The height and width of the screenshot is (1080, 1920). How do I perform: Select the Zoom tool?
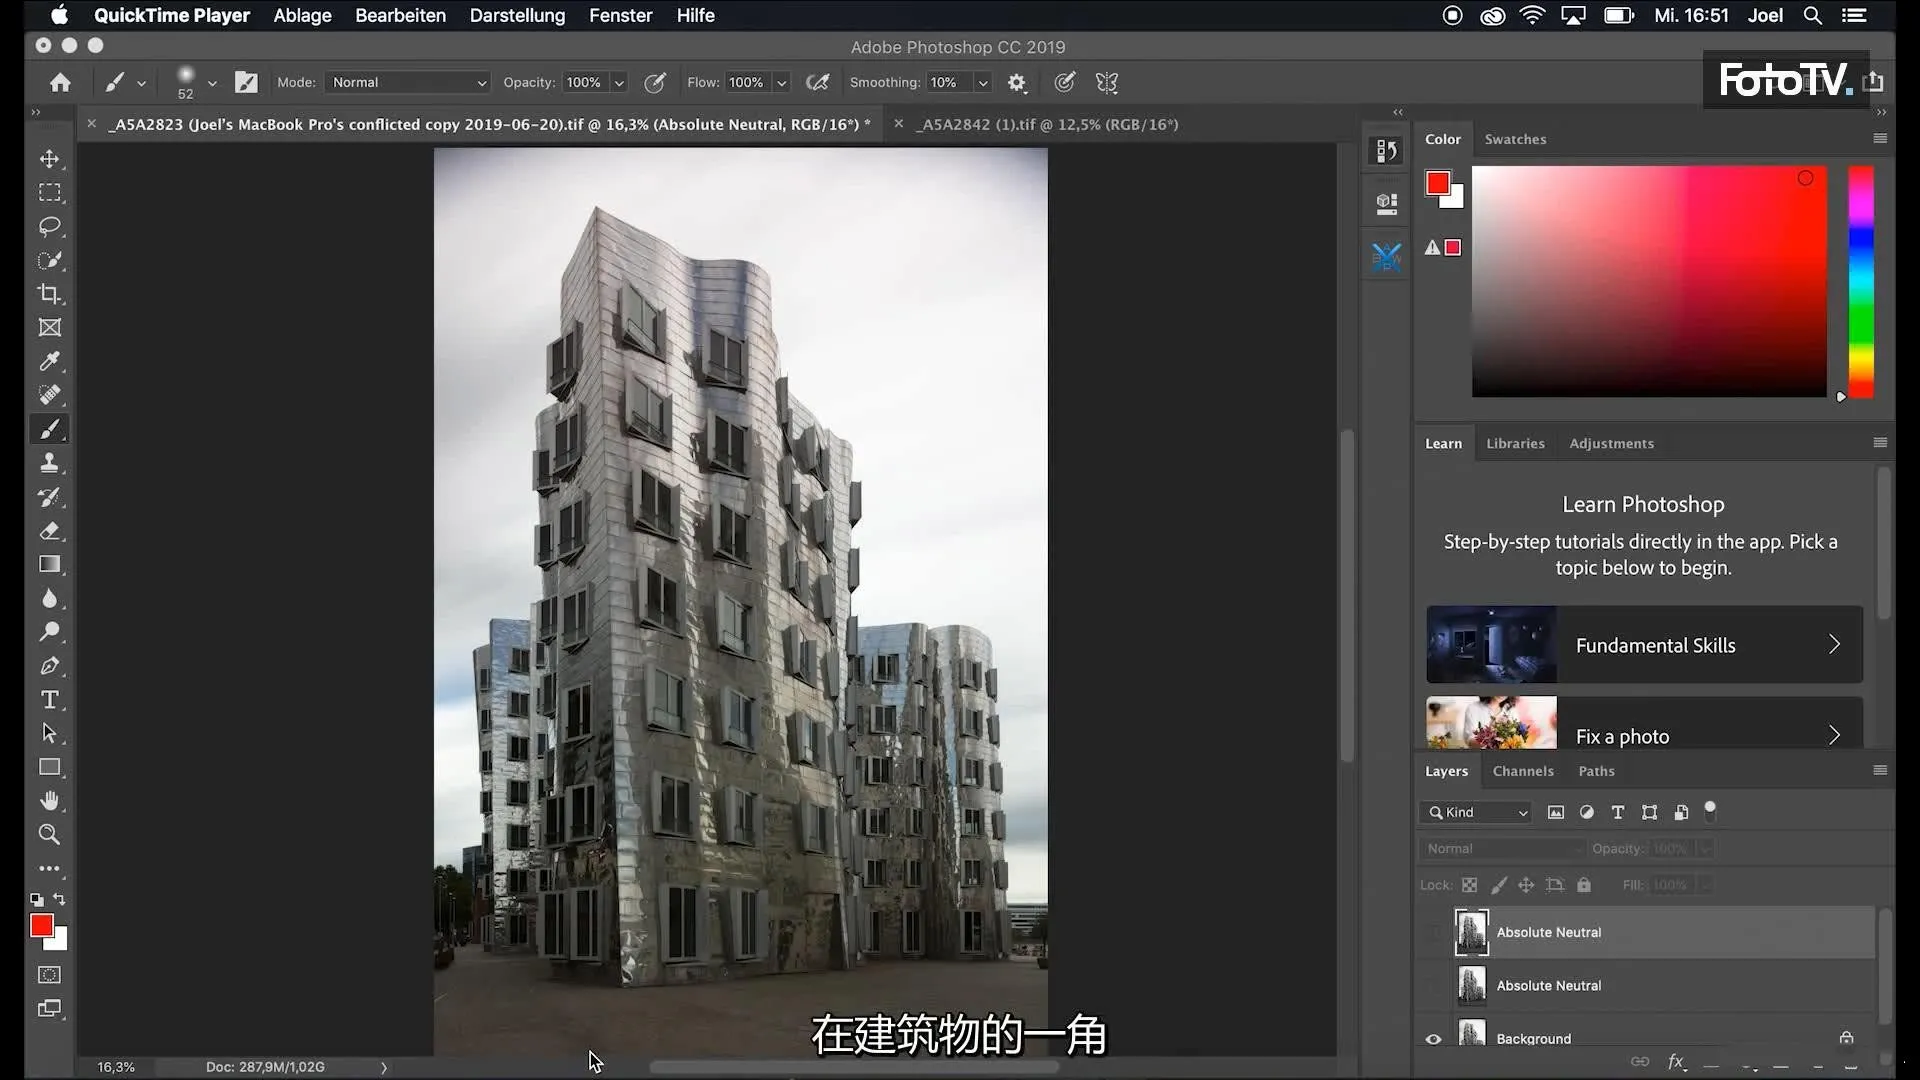[x=49, y=835]
